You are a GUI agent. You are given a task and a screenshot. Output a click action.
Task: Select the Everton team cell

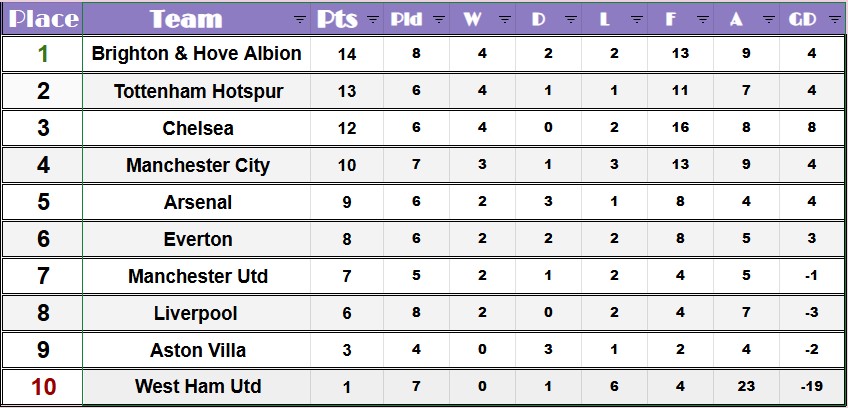[x=198, y=239]
